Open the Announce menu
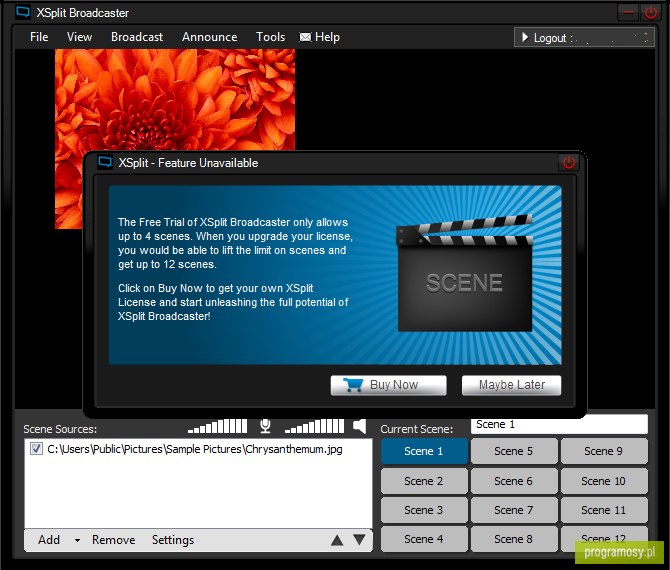The width and height of the screenshot is (670, 570). (209, 37)
